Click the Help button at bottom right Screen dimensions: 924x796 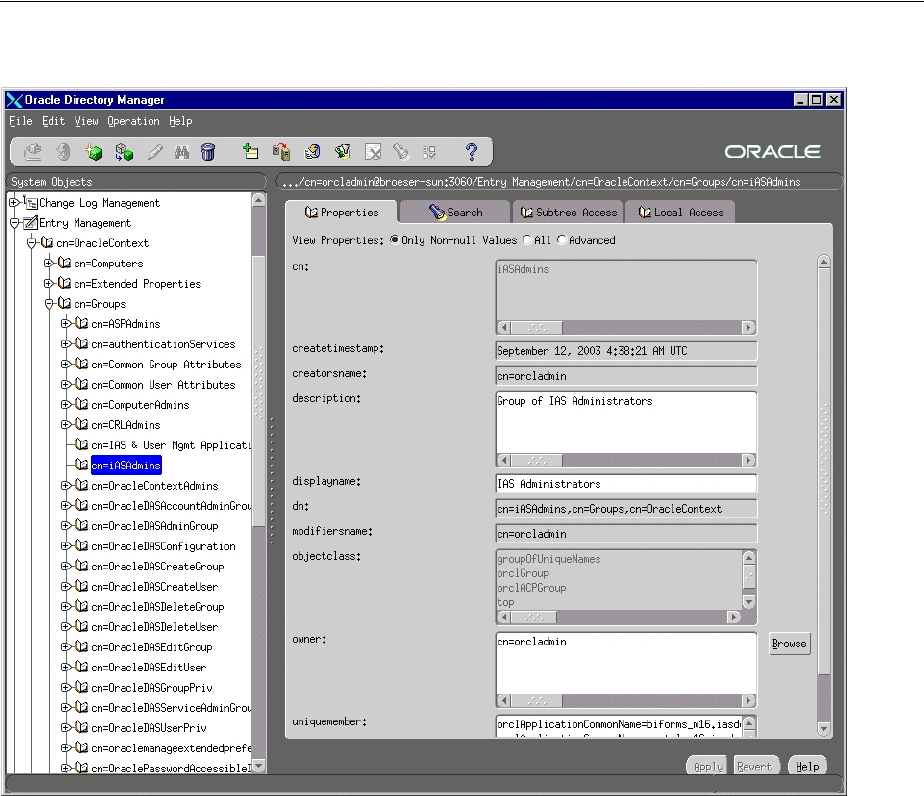(808, 766)
